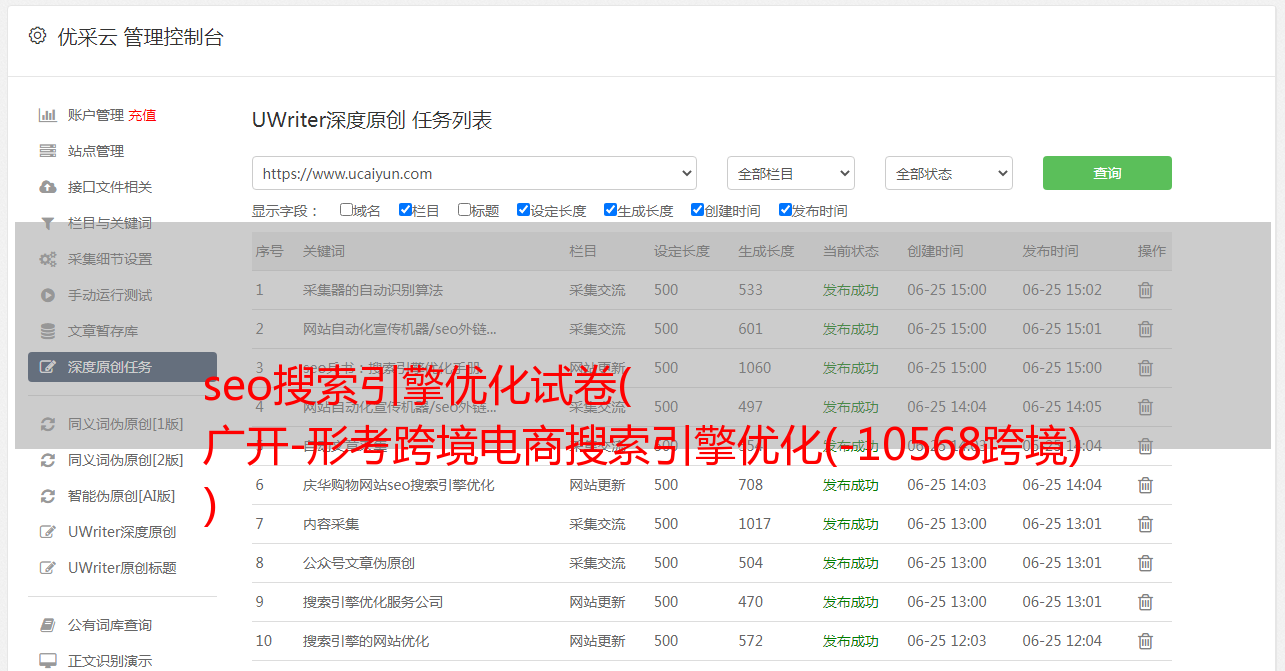This screenshot has width=1285, height=671.
Task: Open 接口文件相关 link
Action: (110, 187)
